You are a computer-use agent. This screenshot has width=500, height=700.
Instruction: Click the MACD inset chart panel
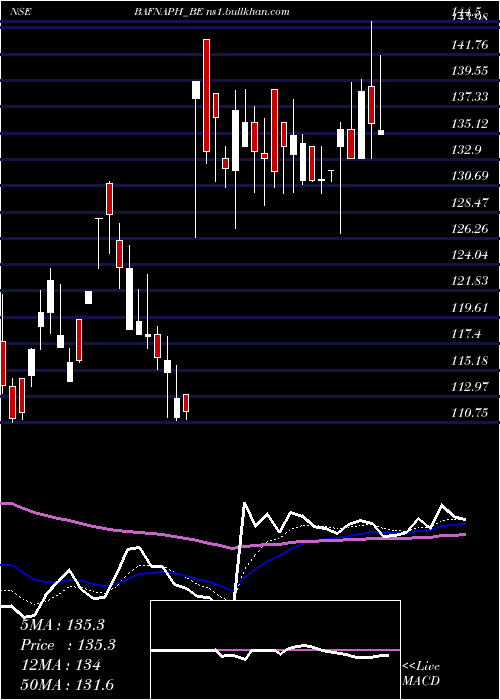tap(275, 650)
